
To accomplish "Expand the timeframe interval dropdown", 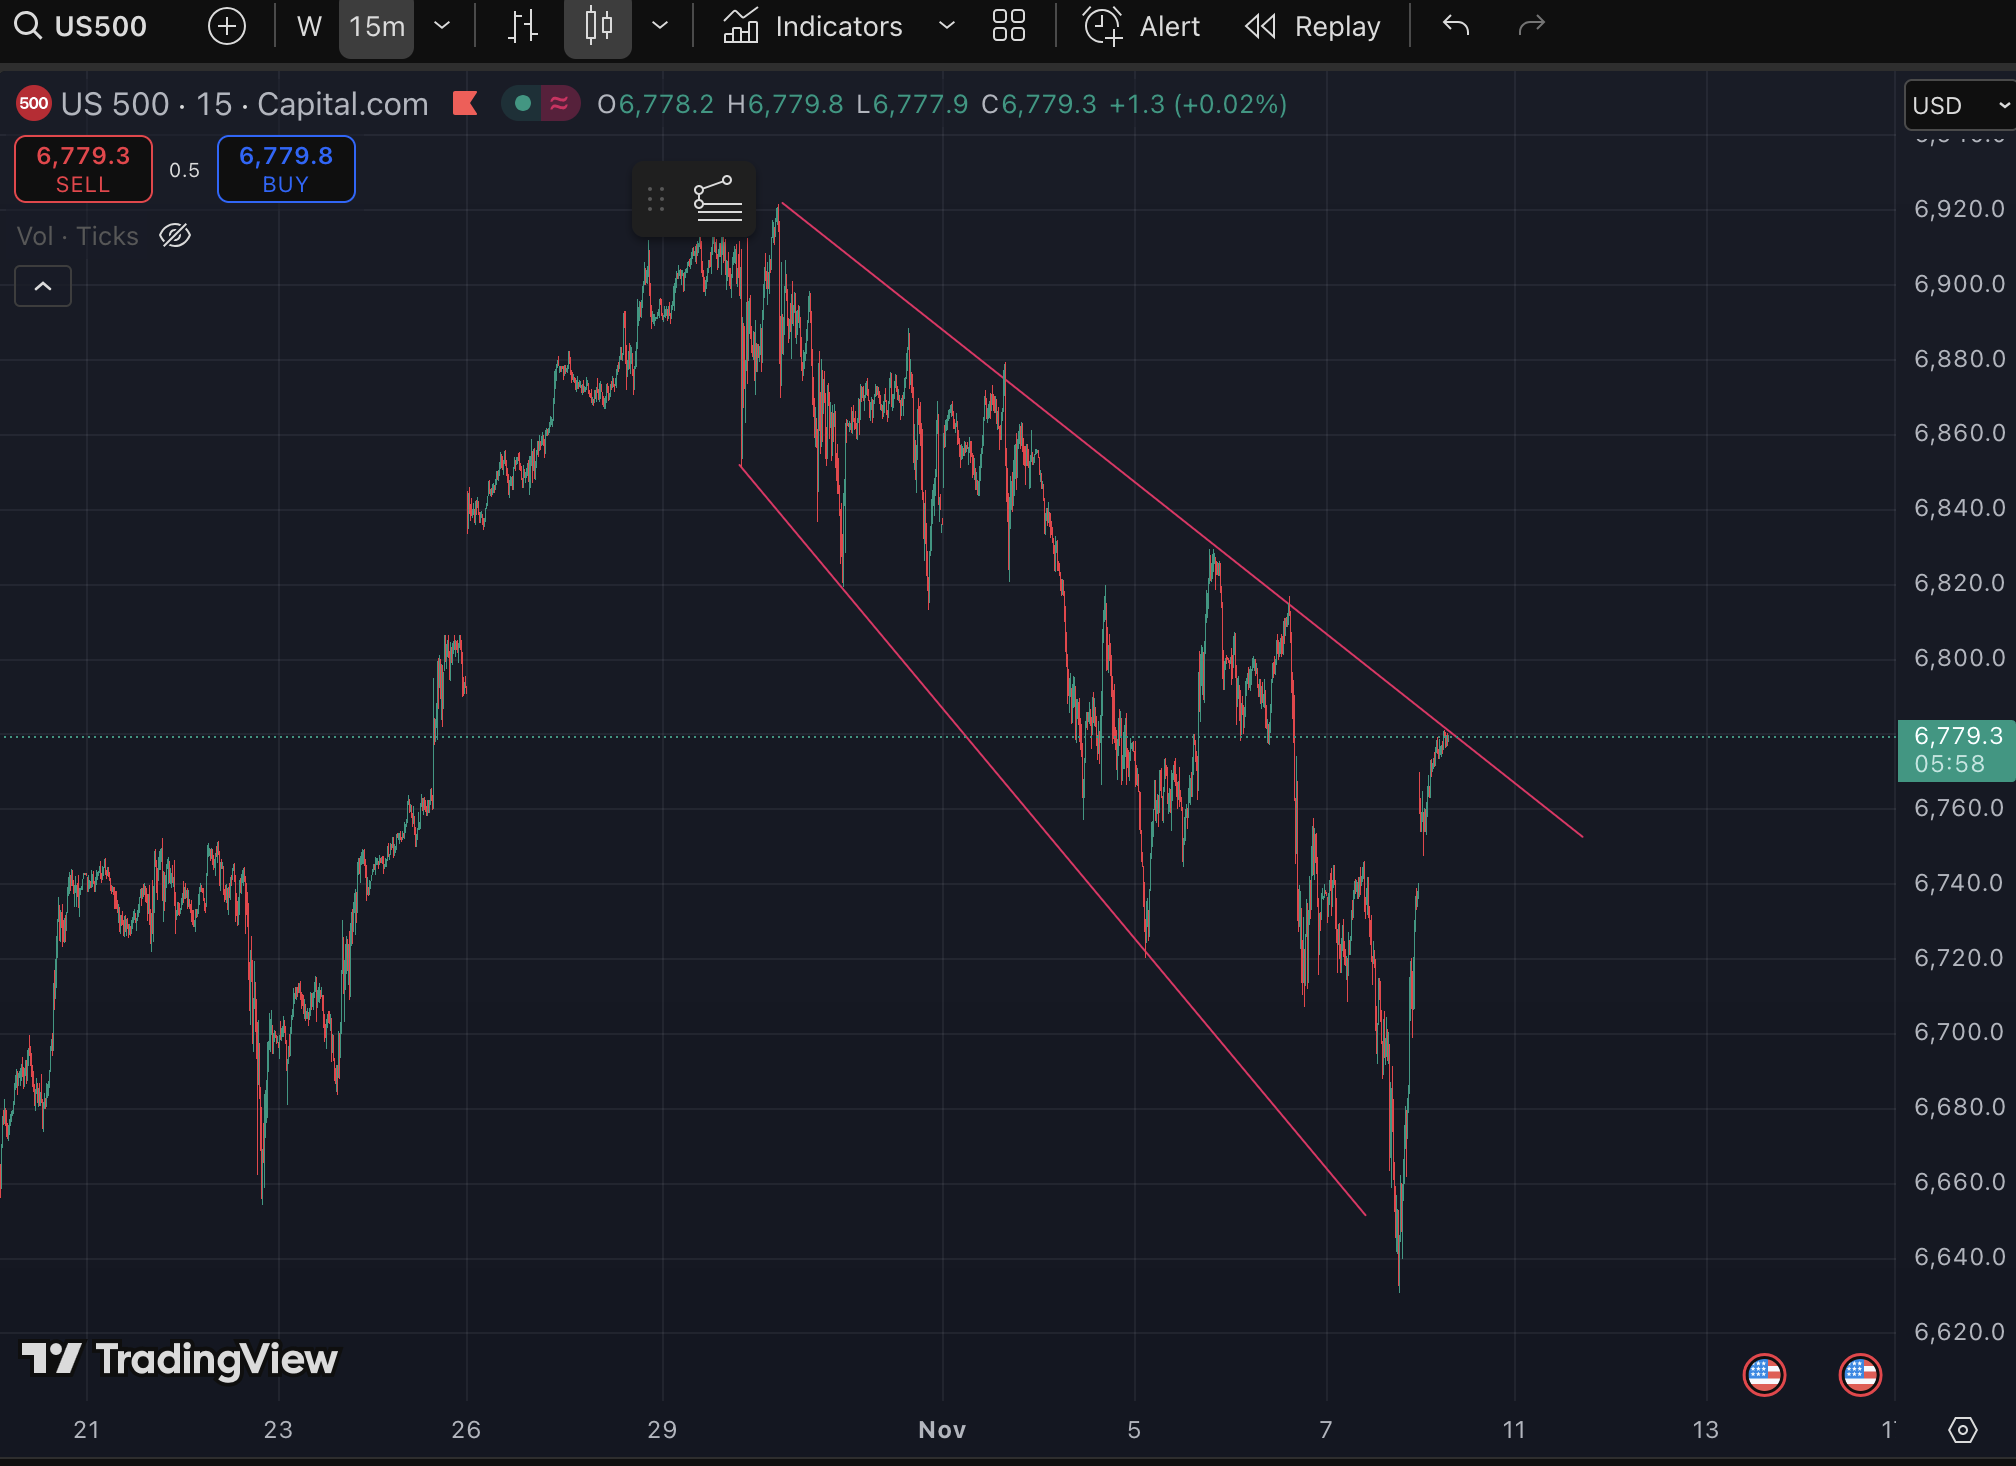I will tap(442, 26).
